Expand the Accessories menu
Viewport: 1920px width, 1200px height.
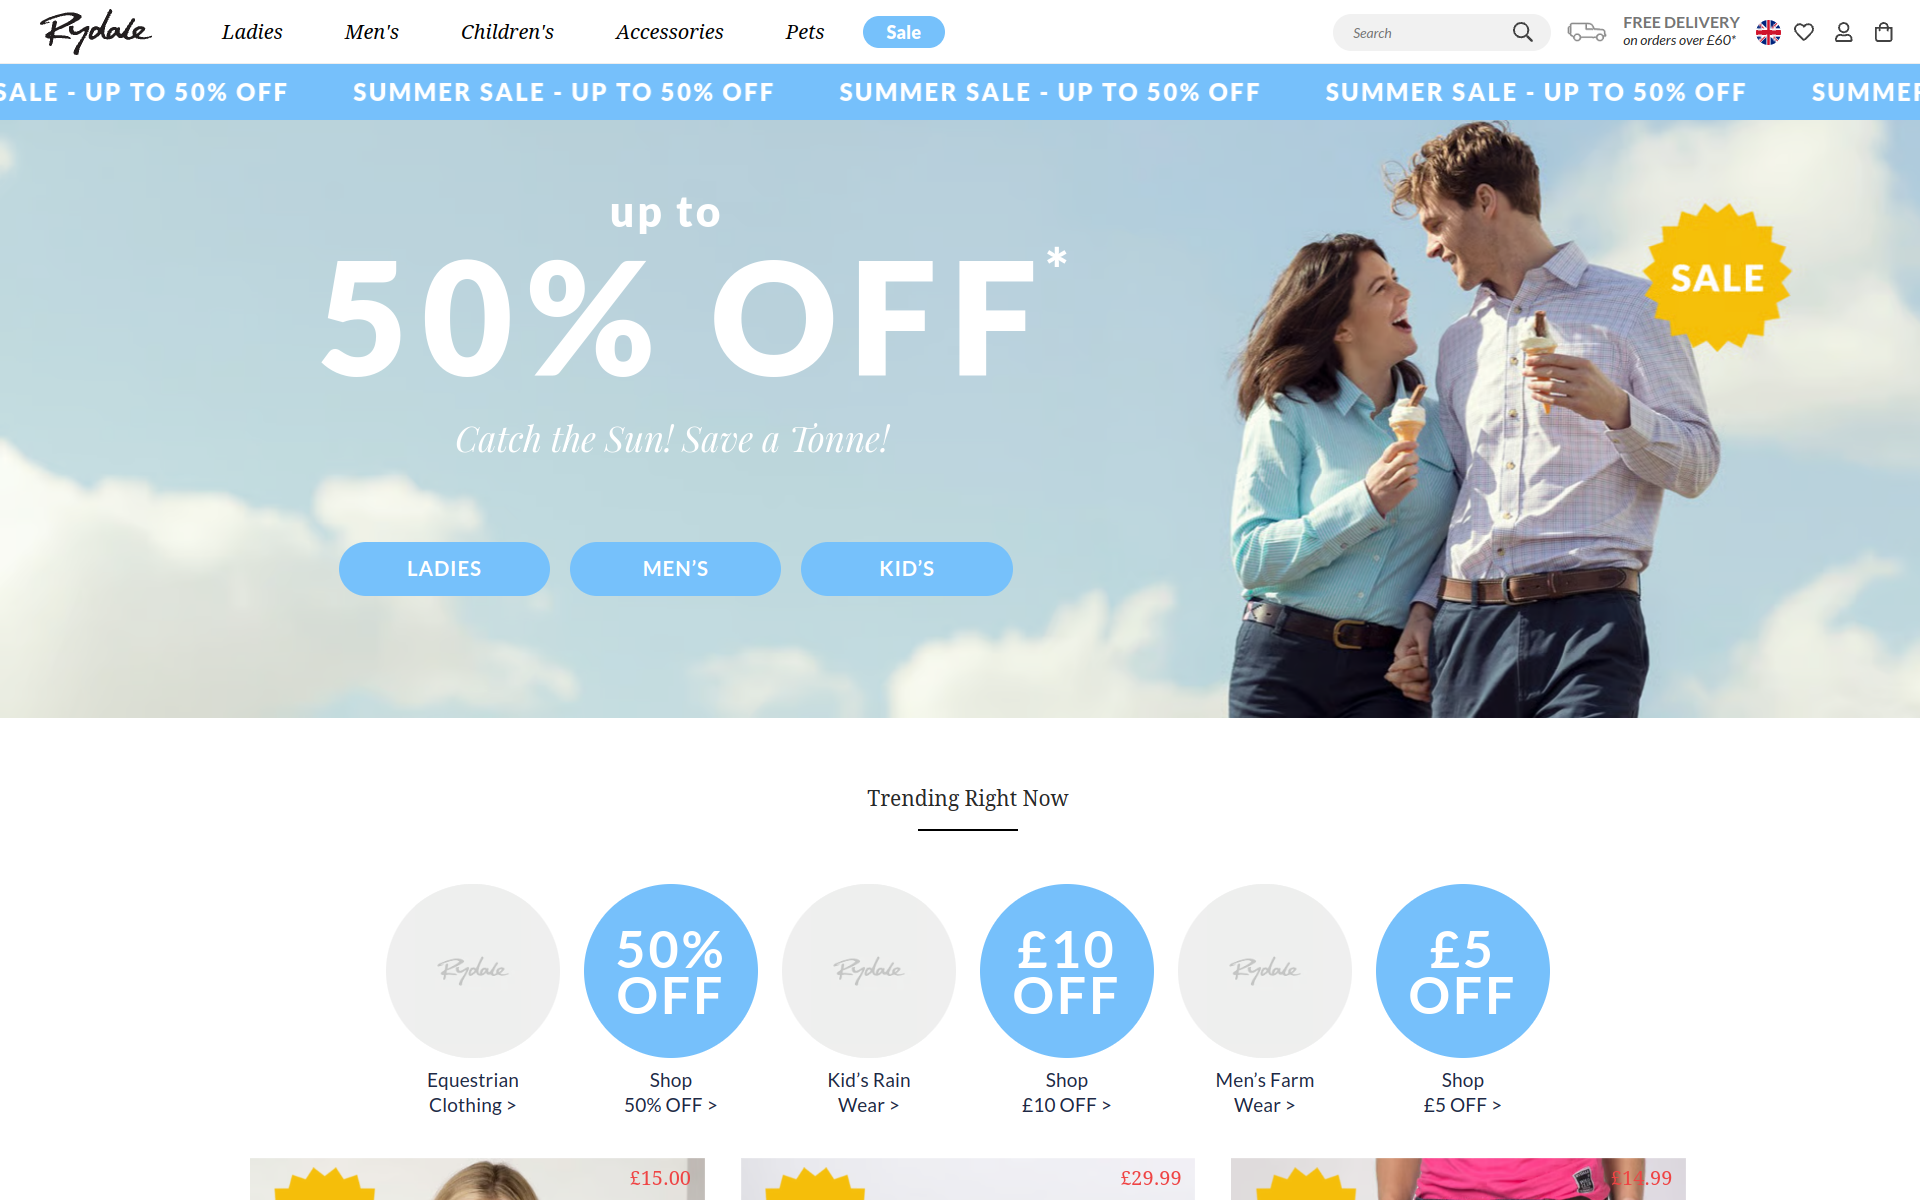(669, 32)
